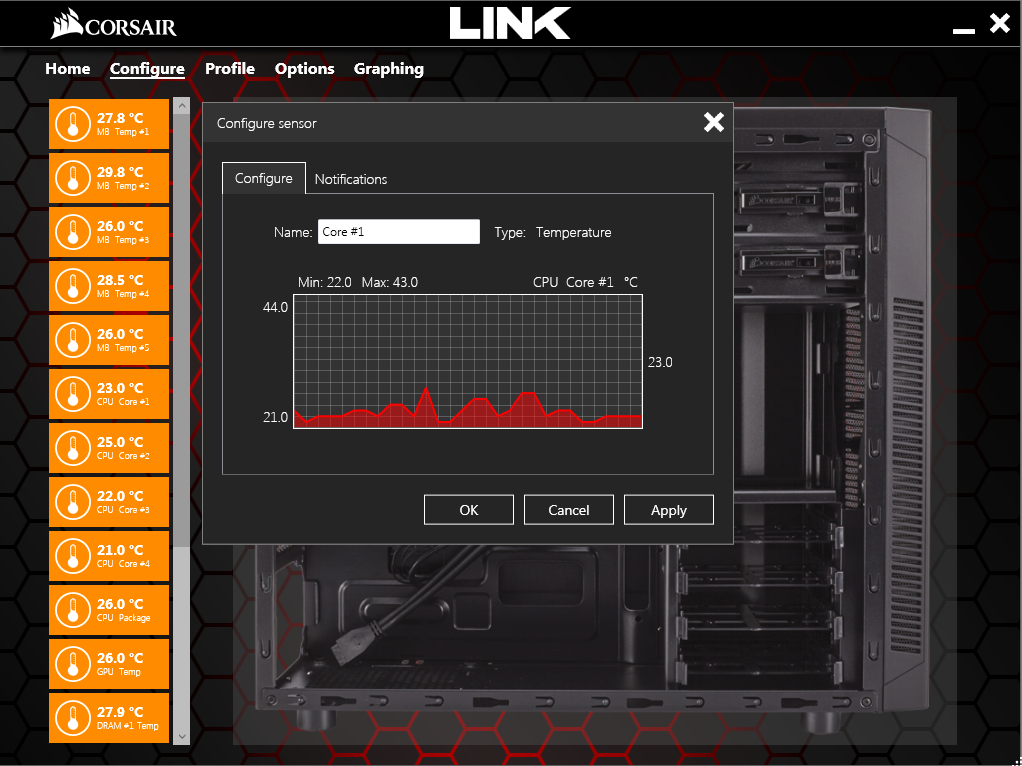Click the Apply button
This screenshot has width=1022, height=766.
pos(669,510)
